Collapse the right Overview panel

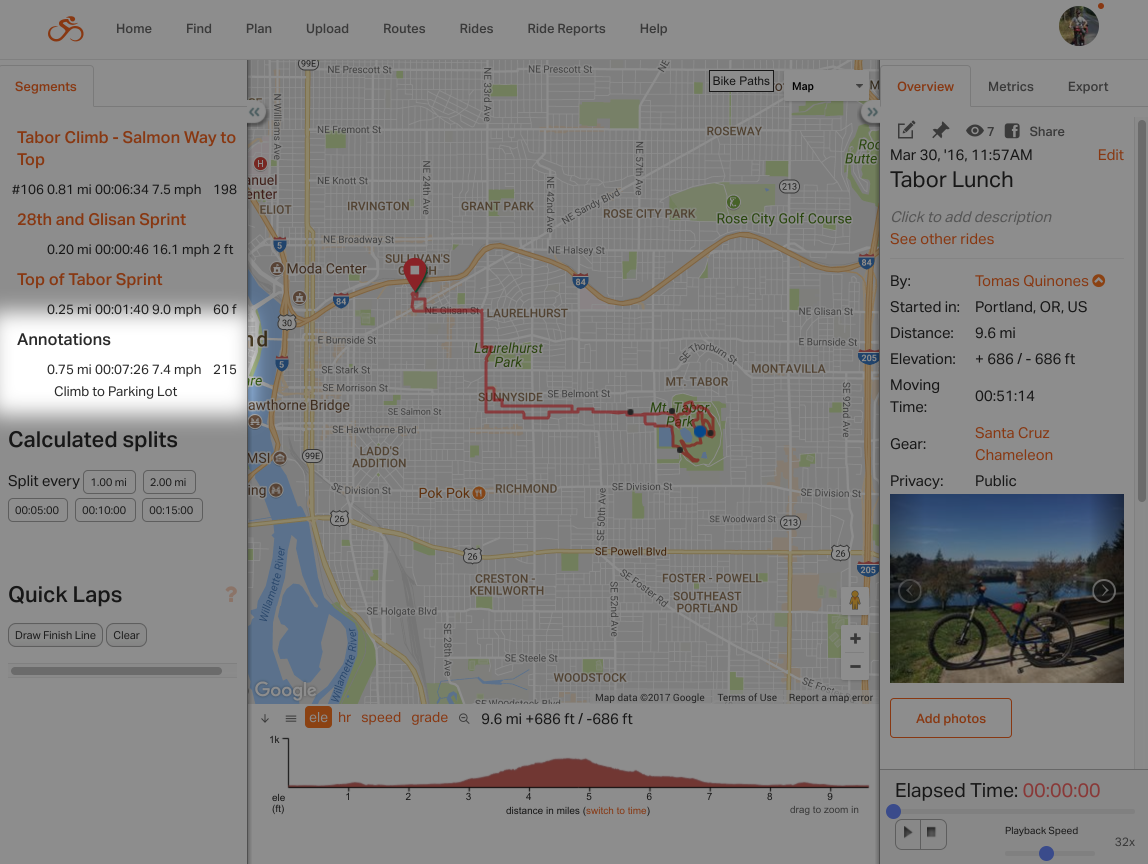[871, 112]
